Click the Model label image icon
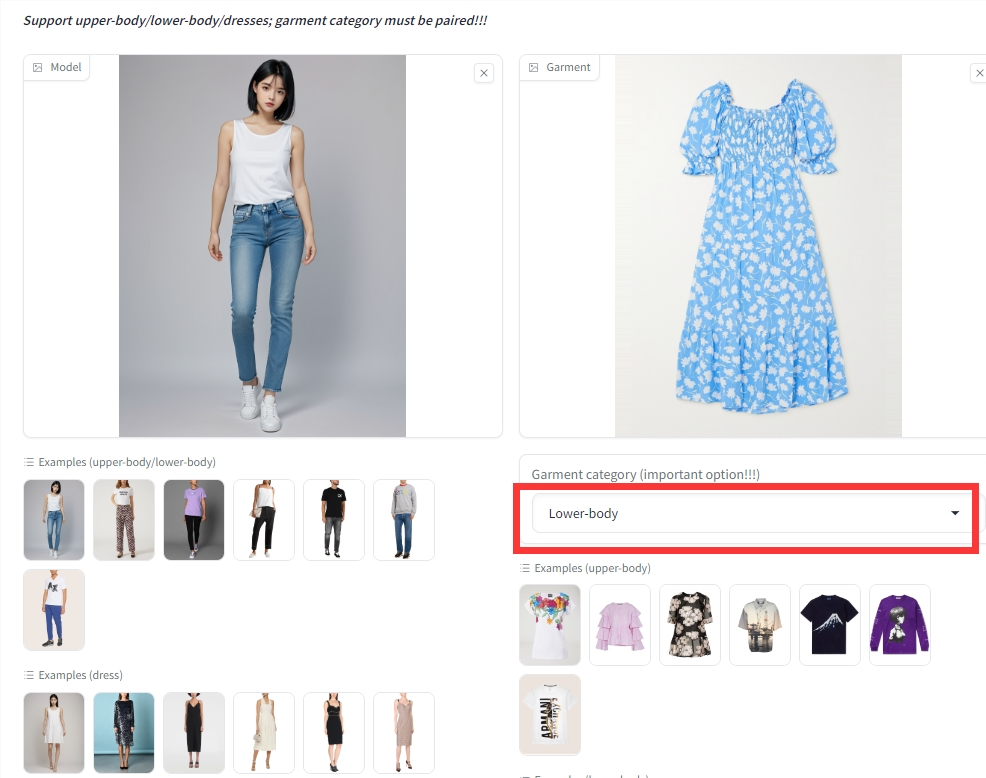 coord(38,67)
